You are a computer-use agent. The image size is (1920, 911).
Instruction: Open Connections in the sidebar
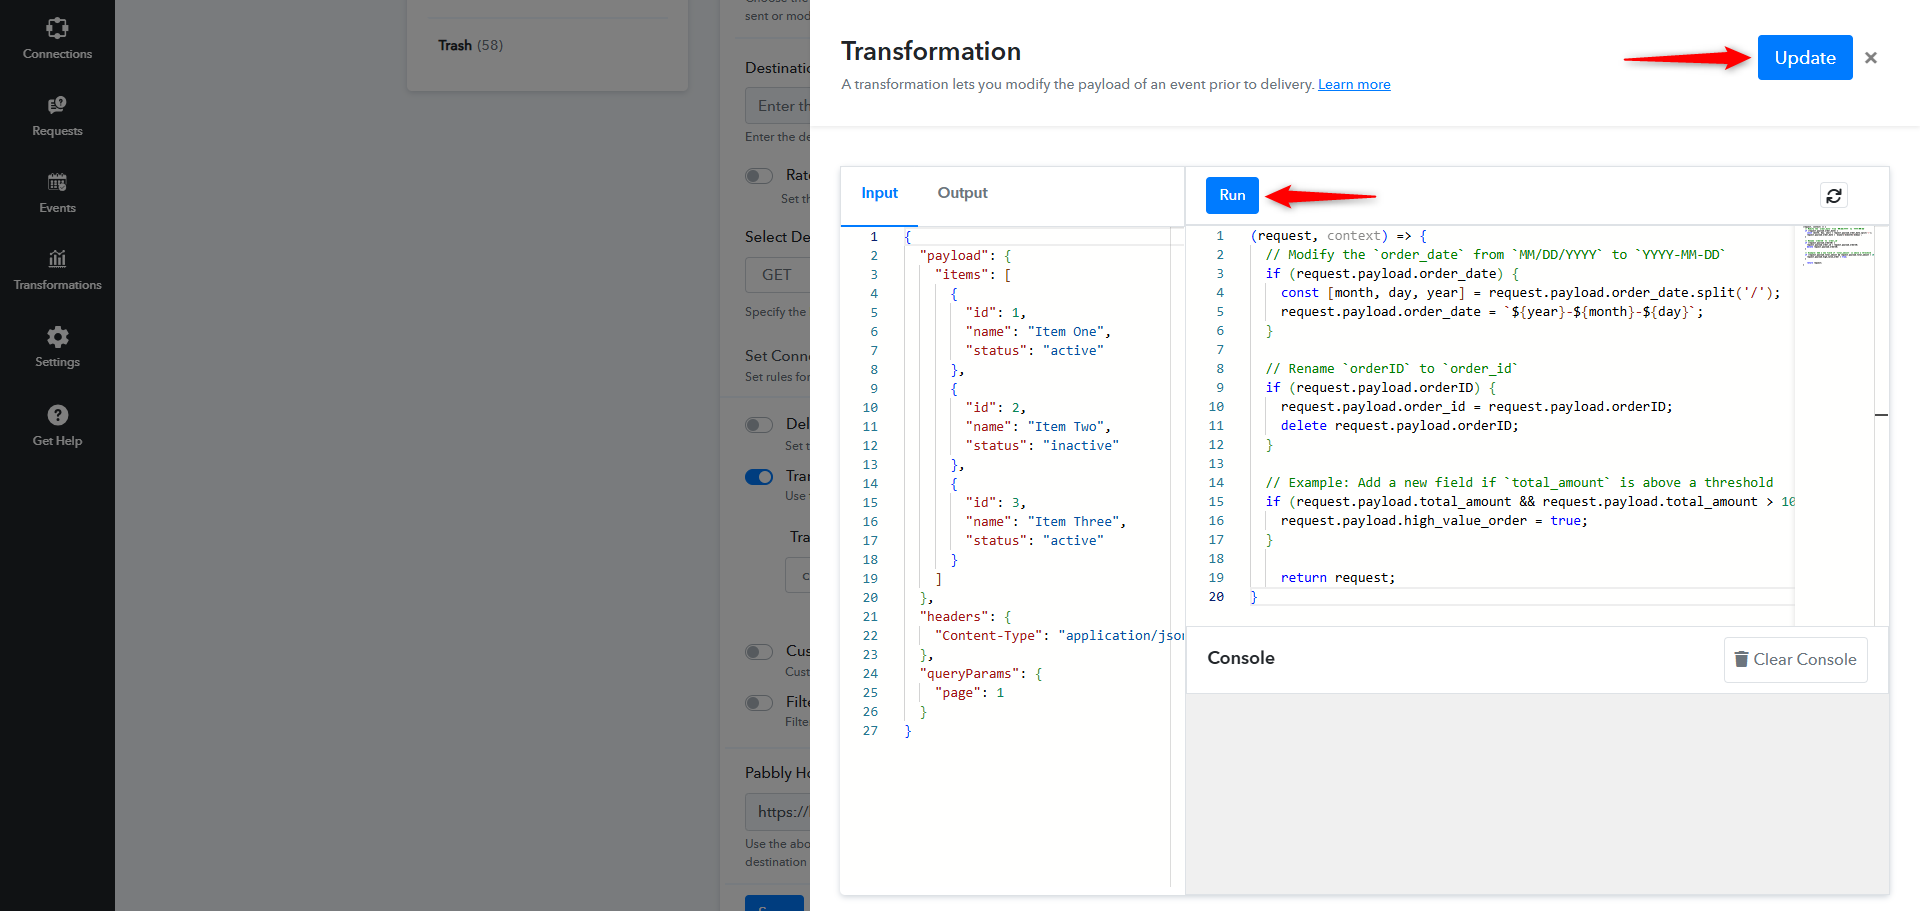(57, 39)
